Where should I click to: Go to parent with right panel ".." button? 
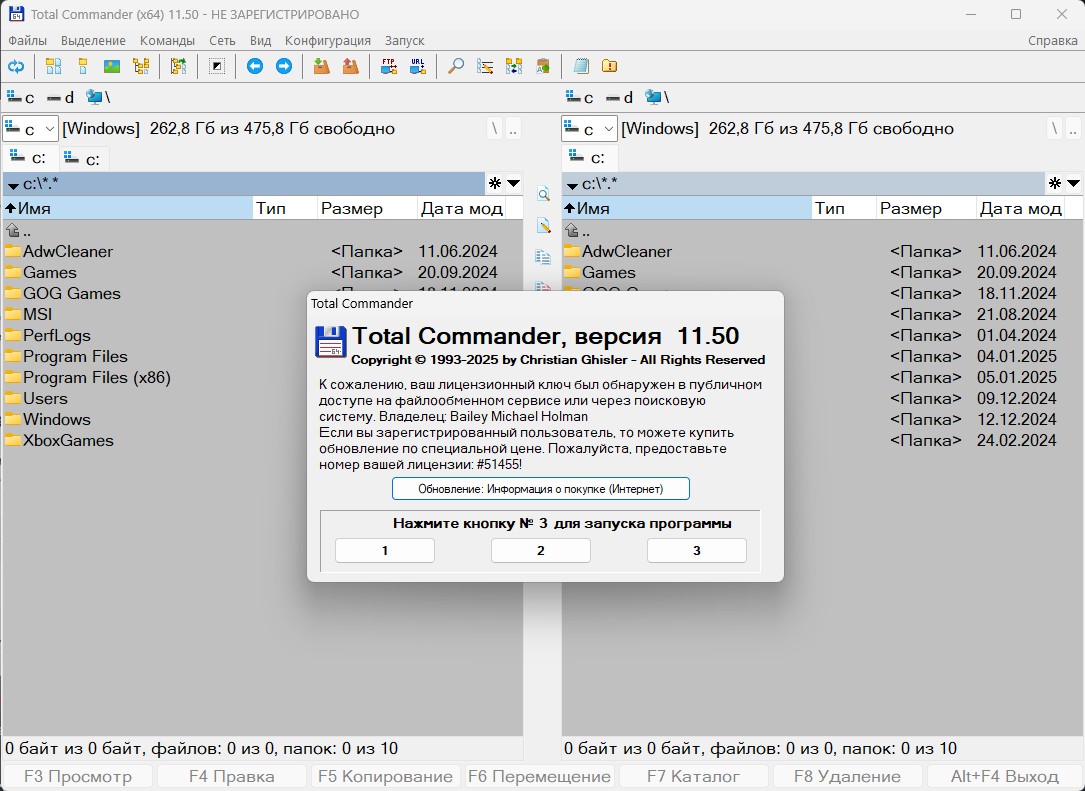(1073, 129)
